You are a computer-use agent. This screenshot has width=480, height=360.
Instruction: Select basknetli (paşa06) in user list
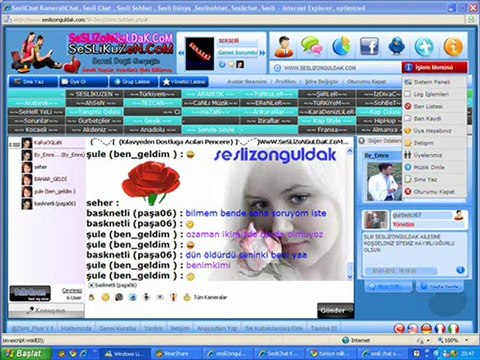pyautogui.click(x=55, y=204)
